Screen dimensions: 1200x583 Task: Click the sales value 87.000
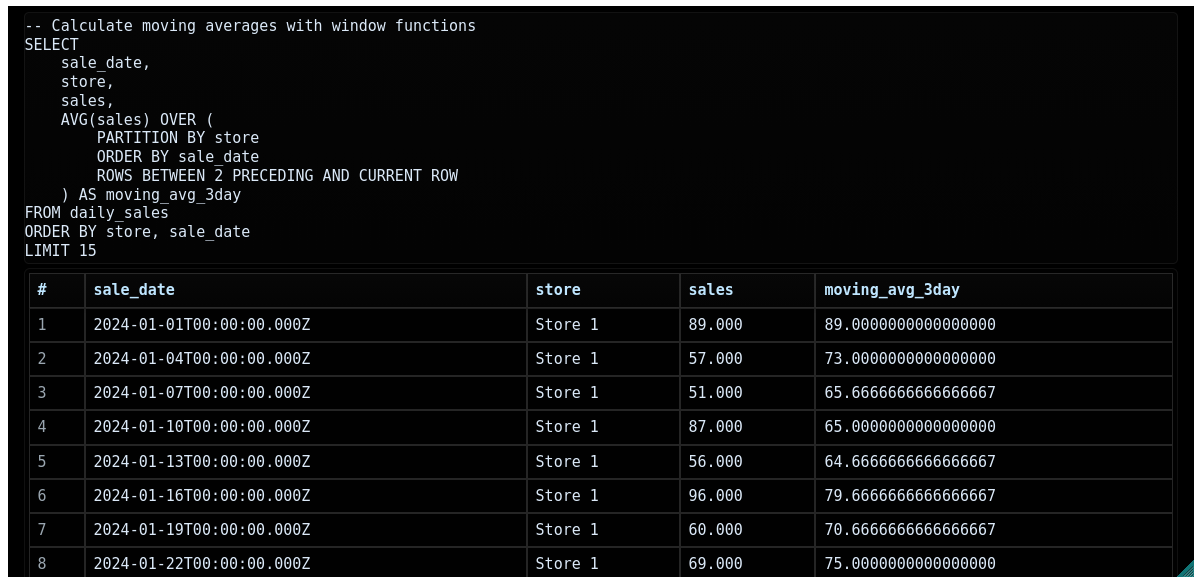click(x=747, y=427)
